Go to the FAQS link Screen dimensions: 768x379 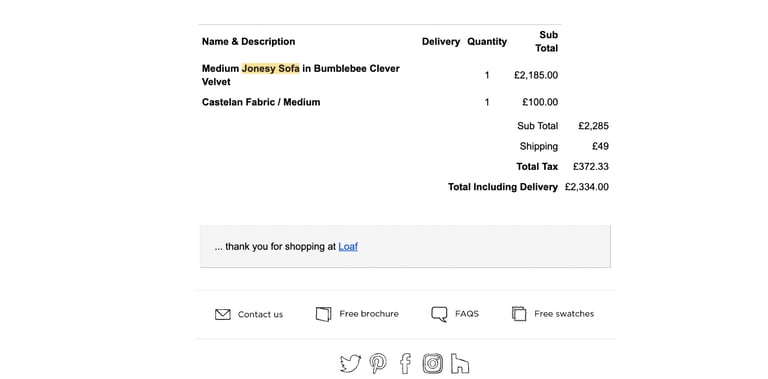coord(467,314)
